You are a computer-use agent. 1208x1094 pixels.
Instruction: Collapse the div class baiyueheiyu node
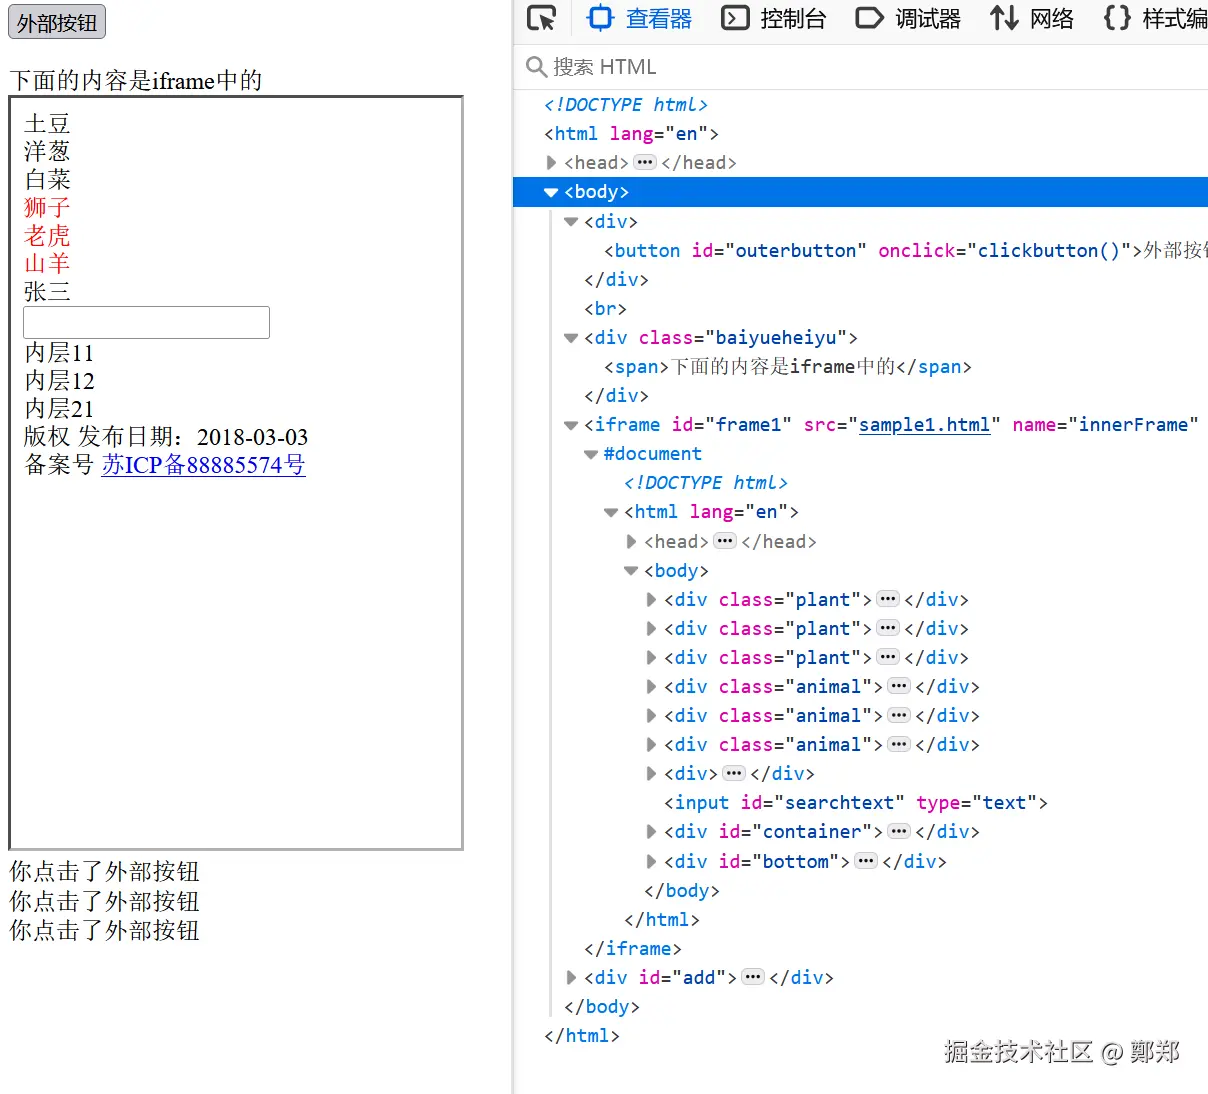pyautogui.click(x=571, y=338)
